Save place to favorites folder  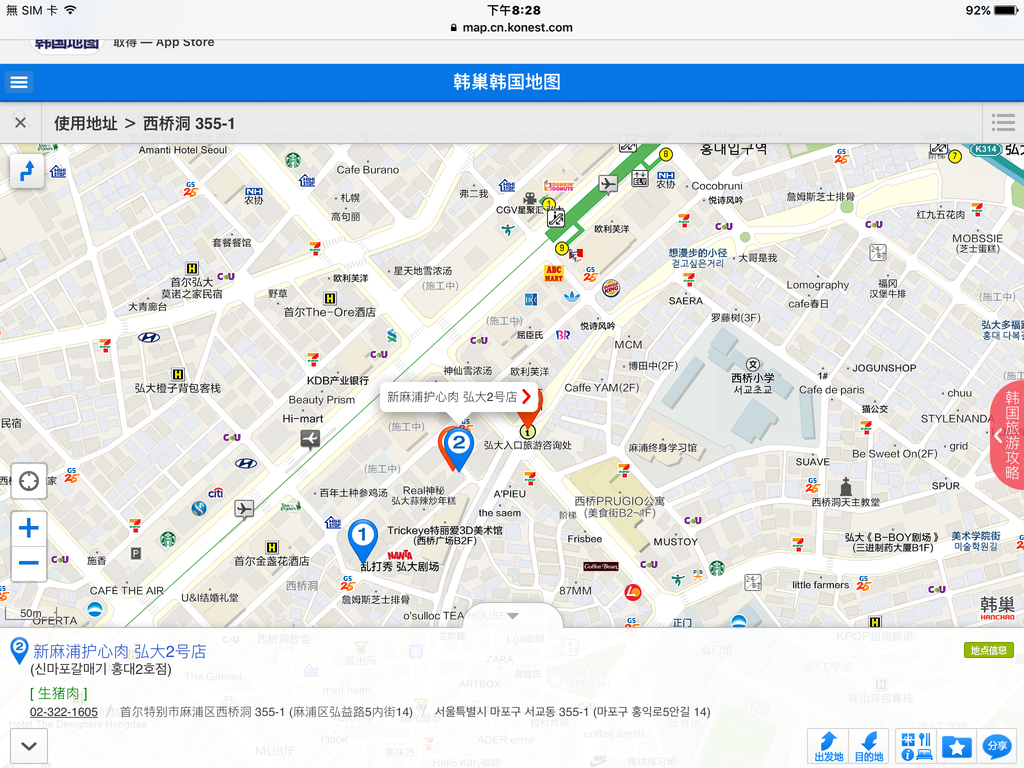pos(957,746)
